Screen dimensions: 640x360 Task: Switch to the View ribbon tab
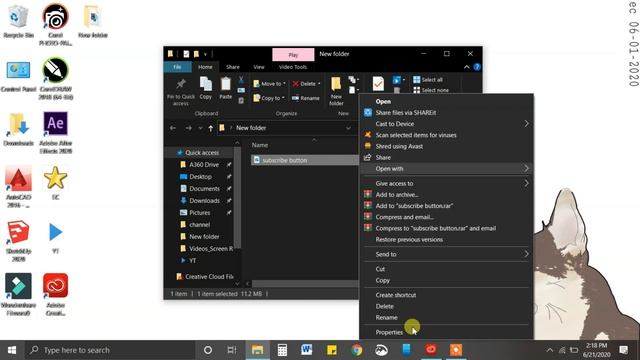tap(259, 67)
